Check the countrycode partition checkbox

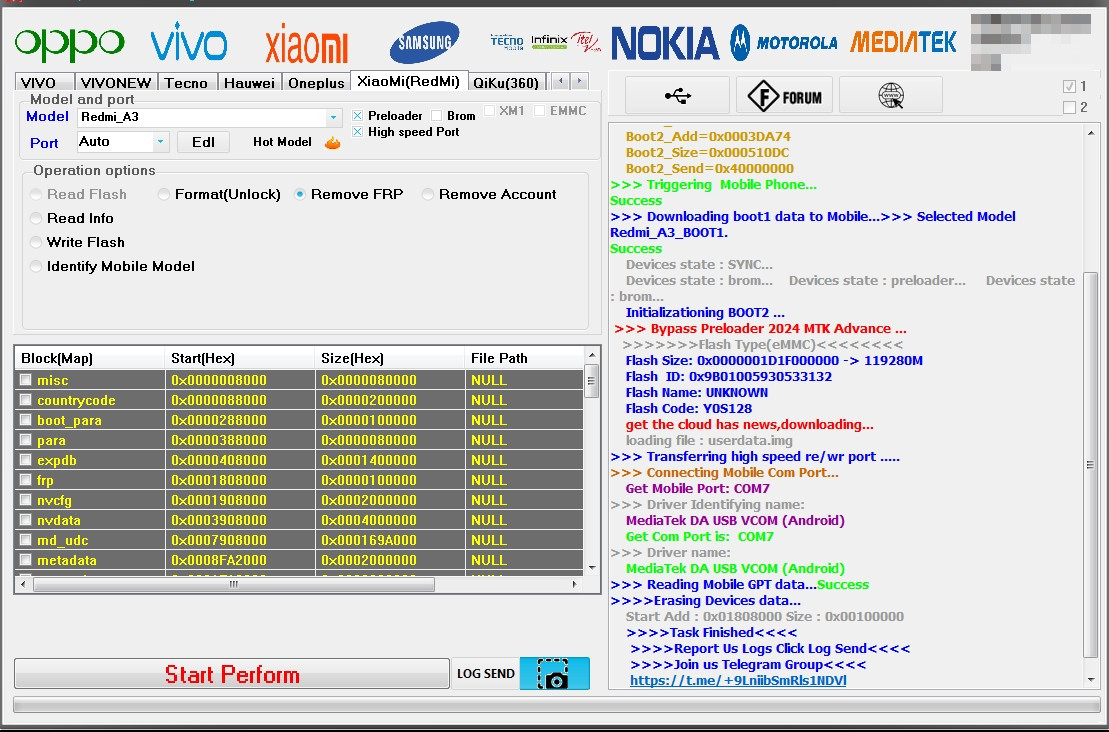[x=25, y=400]
